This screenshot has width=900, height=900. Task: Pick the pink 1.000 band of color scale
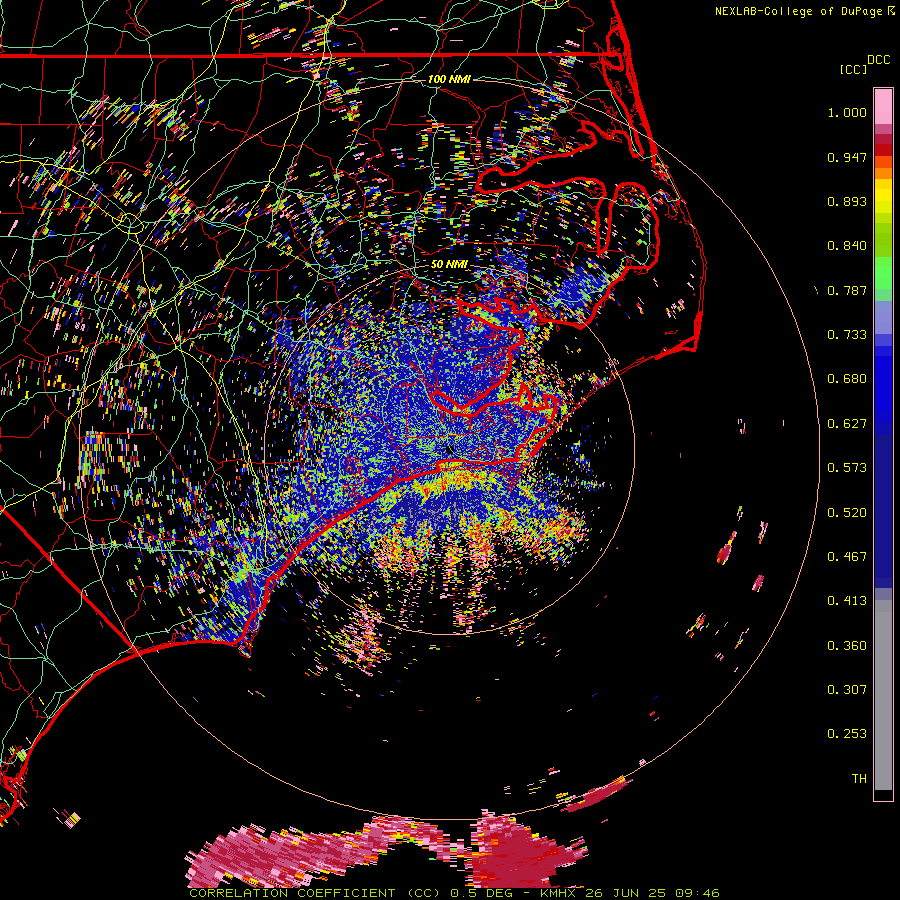[883, 107]
